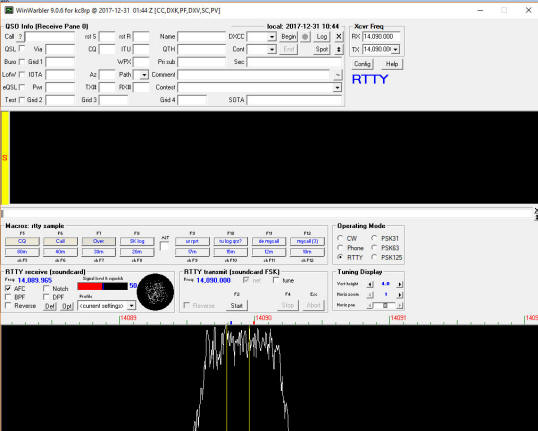Open the Contest dropdown
This screenshot has width=538, height=431.
[x=338, y=88]
